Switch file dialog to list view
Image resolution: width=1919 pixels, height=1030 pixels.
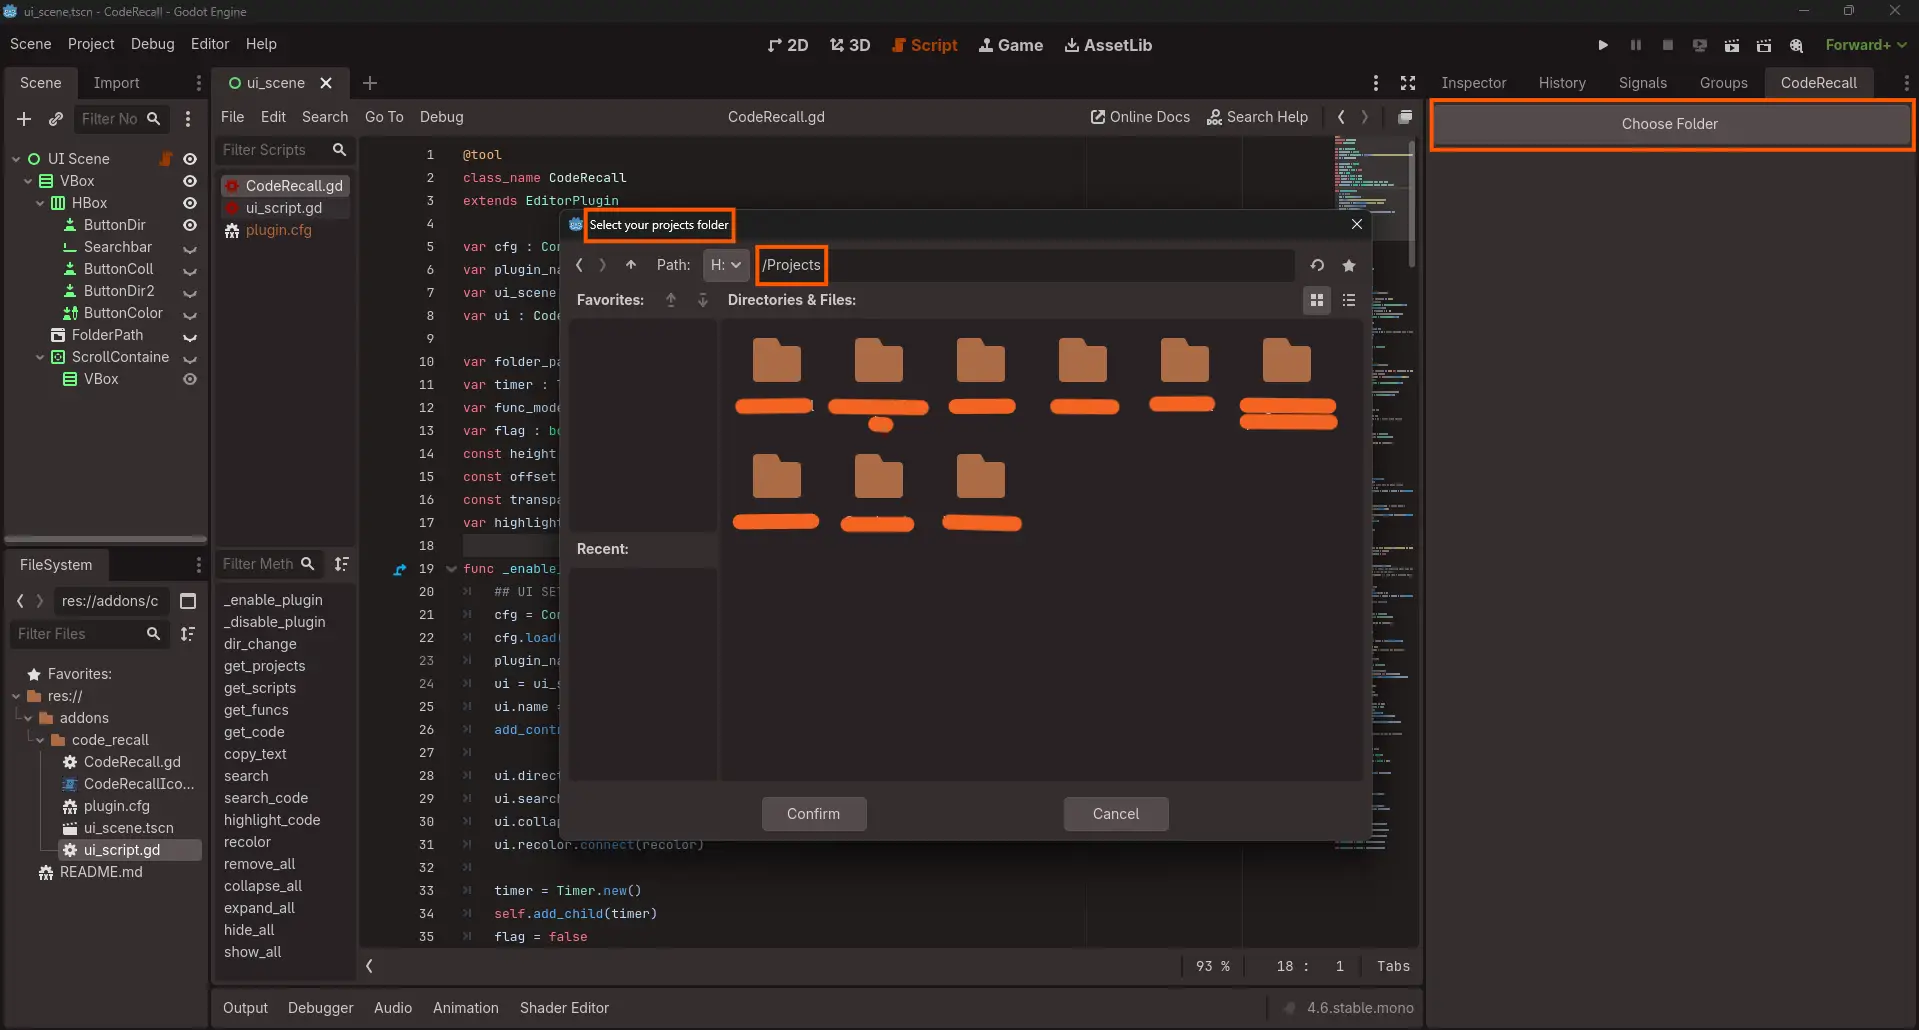point(1349,300)
